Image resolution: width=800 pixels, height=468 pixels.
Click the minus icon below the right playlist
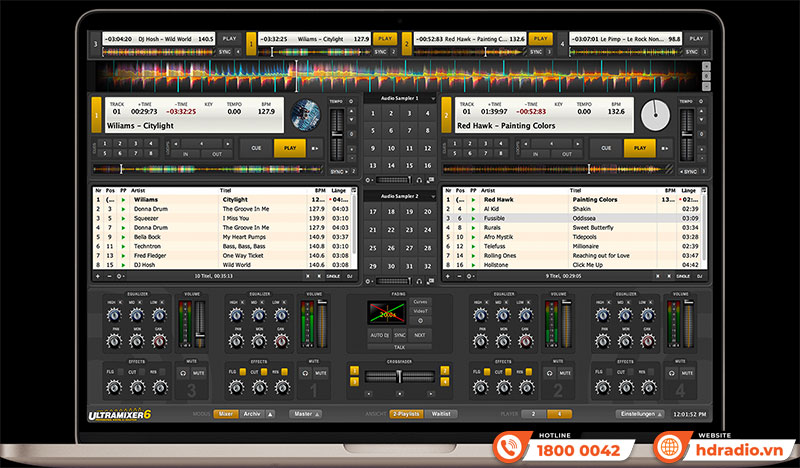[456, 275]
